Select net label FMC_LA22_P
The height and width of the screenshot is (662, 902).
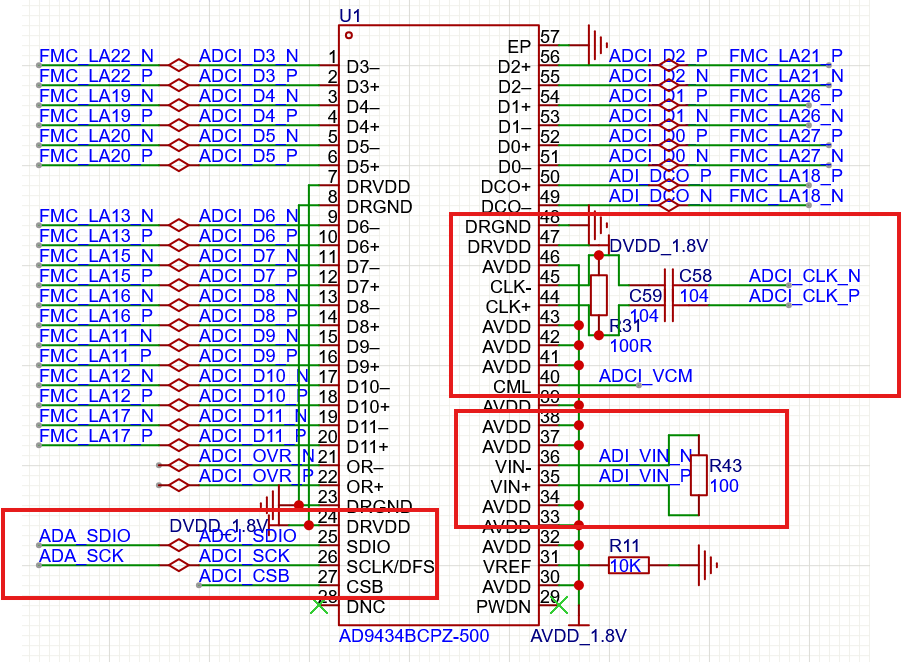95,76
